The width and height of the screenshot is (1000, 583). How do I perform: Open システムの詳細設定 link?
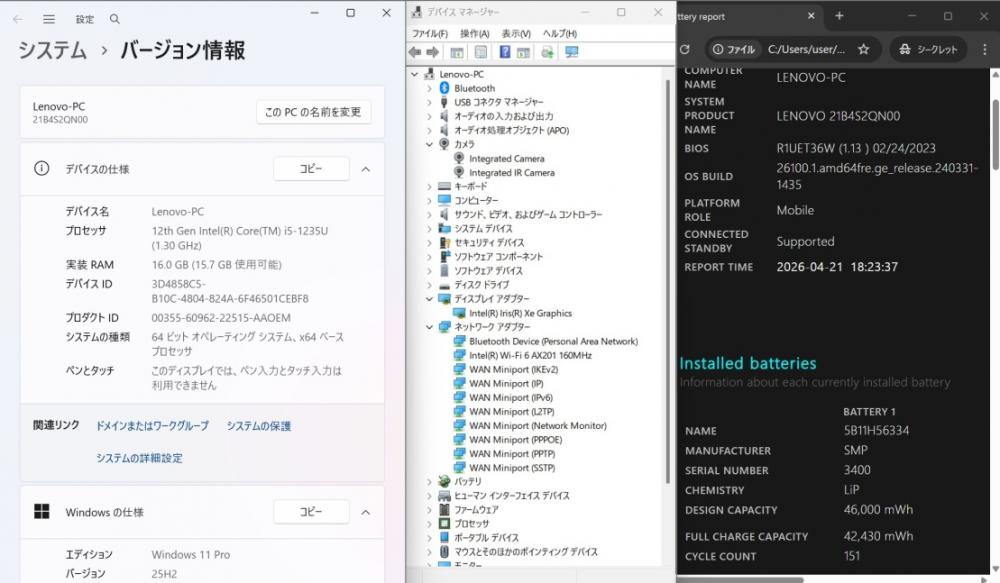tap(139, 458)
